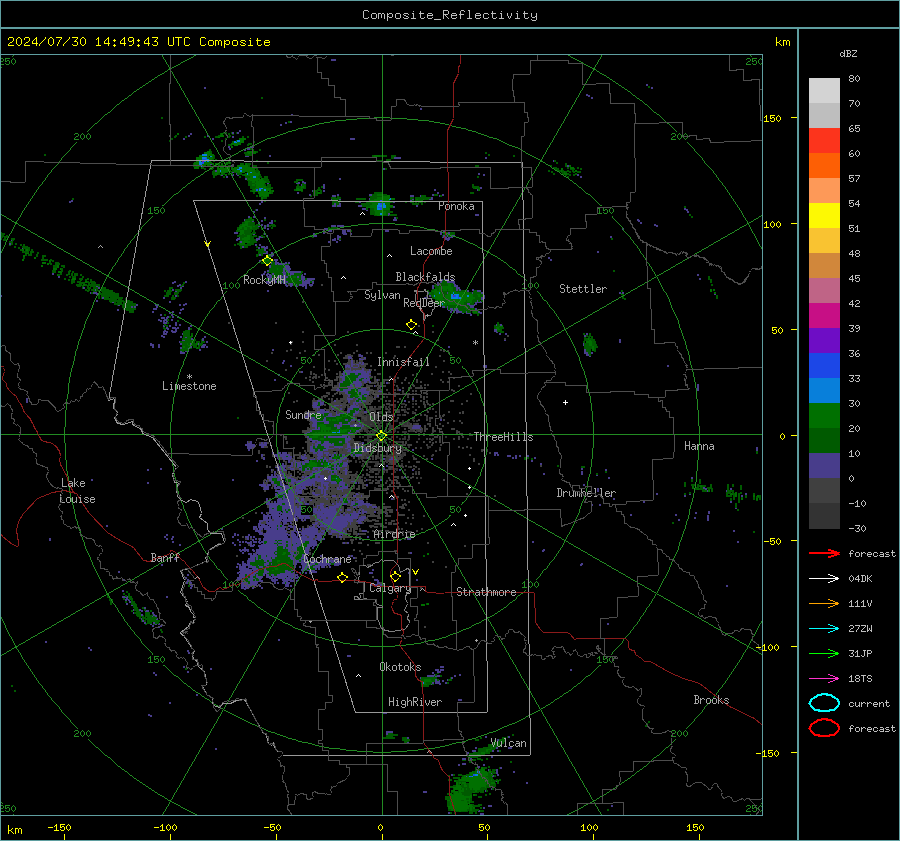Click the blue 33-36 dBZ swatch
This screenshot has height=841, width=900.
pyautogui.click(x=824, y=366)
